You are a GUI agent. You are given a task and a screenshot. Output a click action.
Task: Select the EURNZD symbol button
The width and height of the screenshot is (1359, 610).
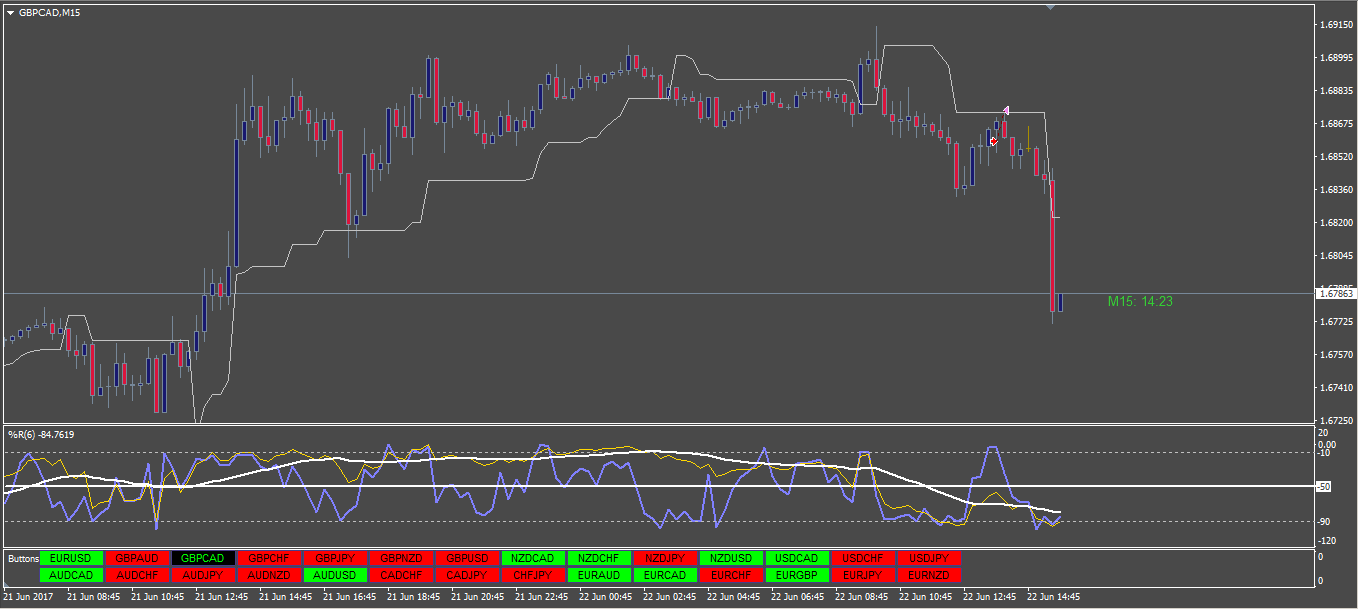point(929,575)
